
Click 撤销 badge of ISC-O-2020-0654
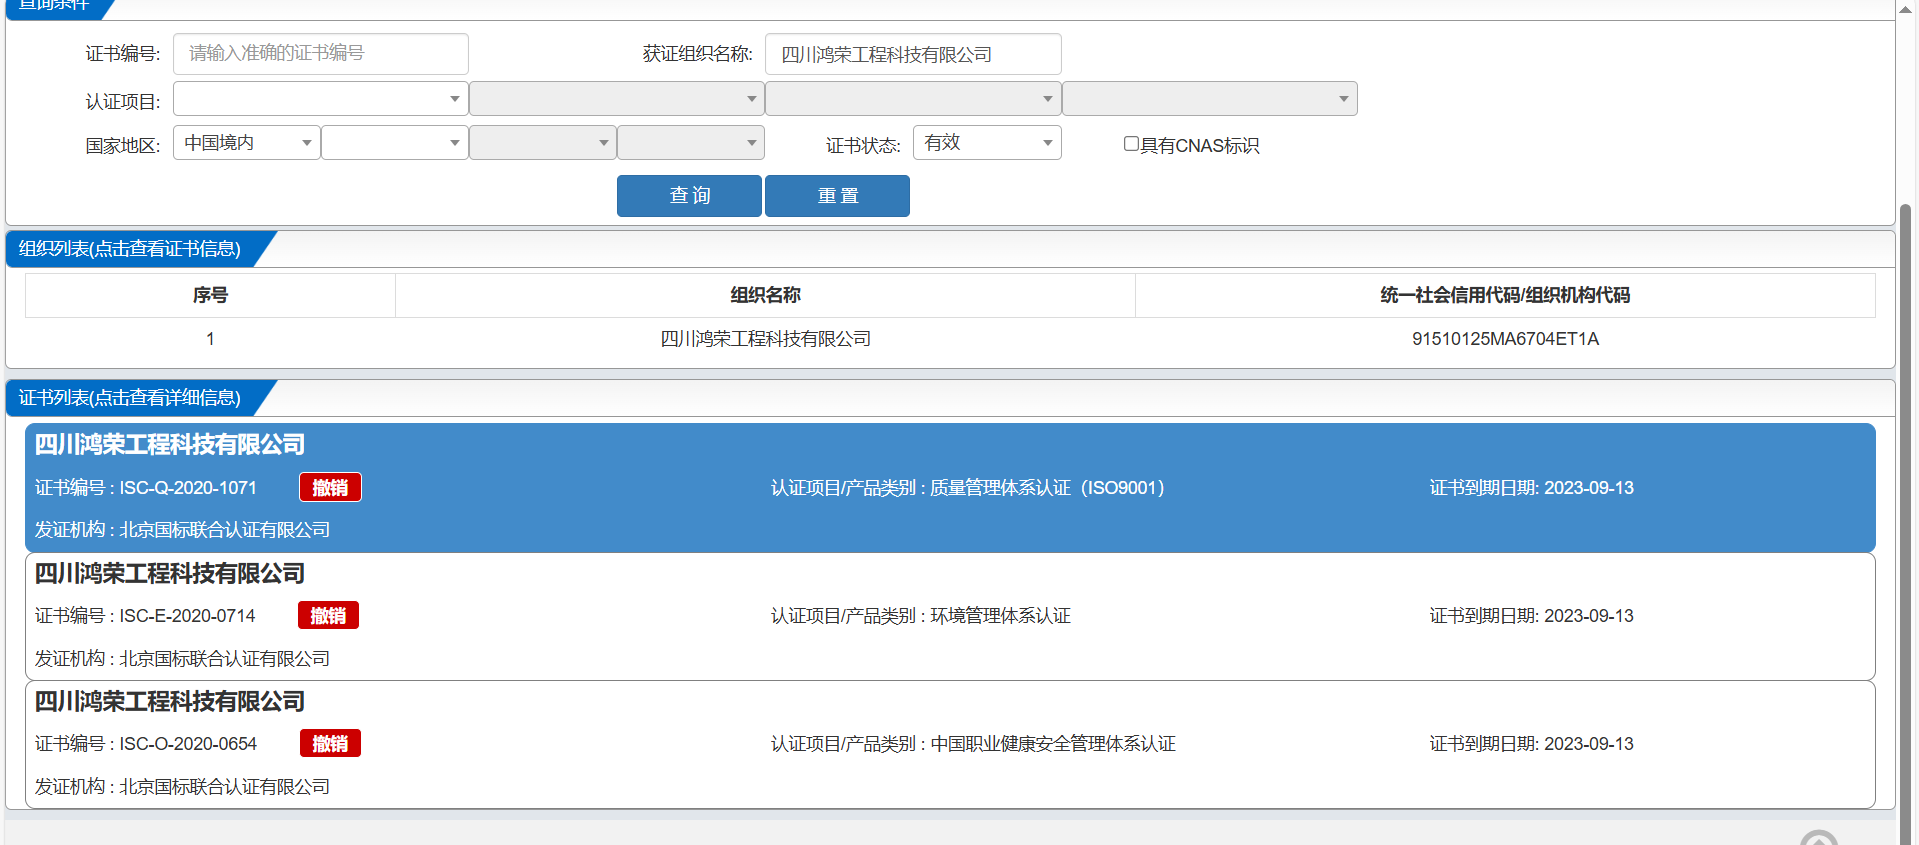(330, 743)
